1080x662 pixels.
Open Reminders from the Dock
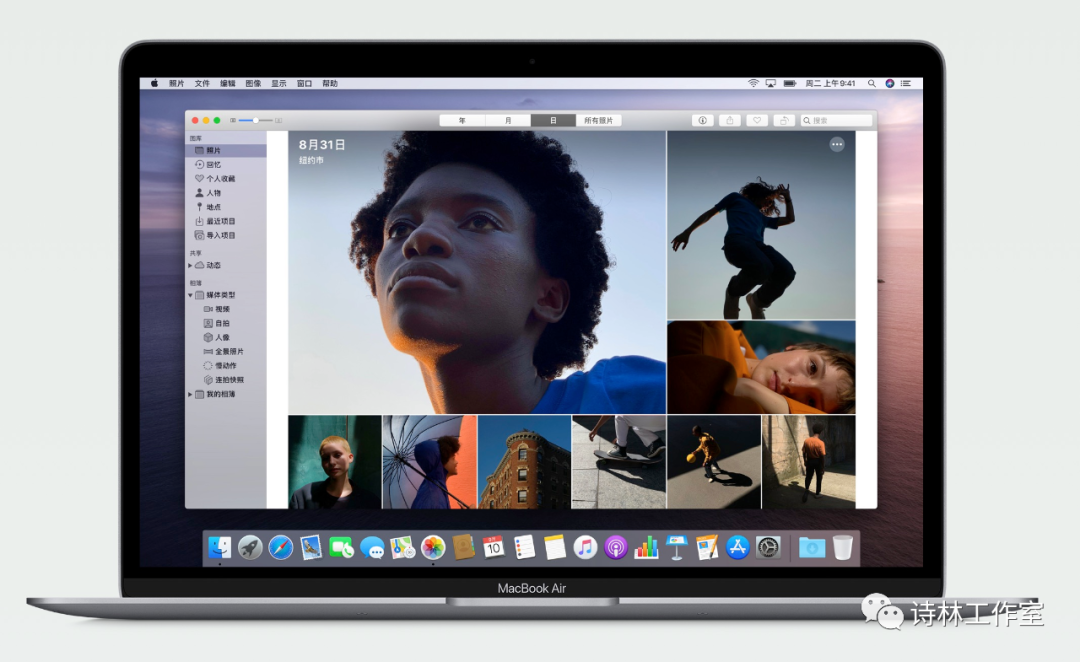tap(524, 548)
